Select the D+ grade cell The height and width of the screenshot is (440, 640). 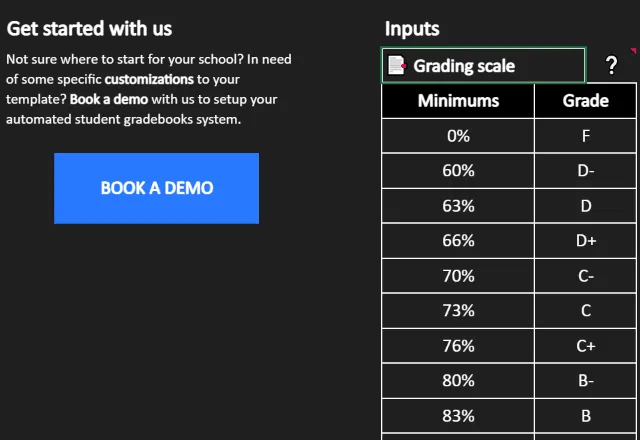click(585, 241)
